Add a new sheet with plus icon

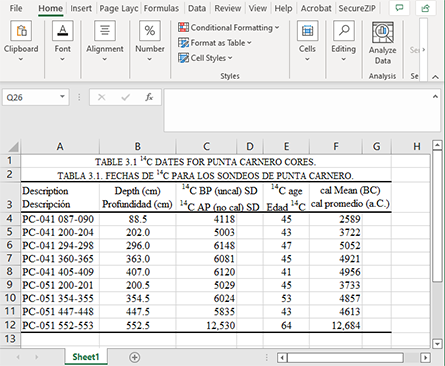(134, 357)
